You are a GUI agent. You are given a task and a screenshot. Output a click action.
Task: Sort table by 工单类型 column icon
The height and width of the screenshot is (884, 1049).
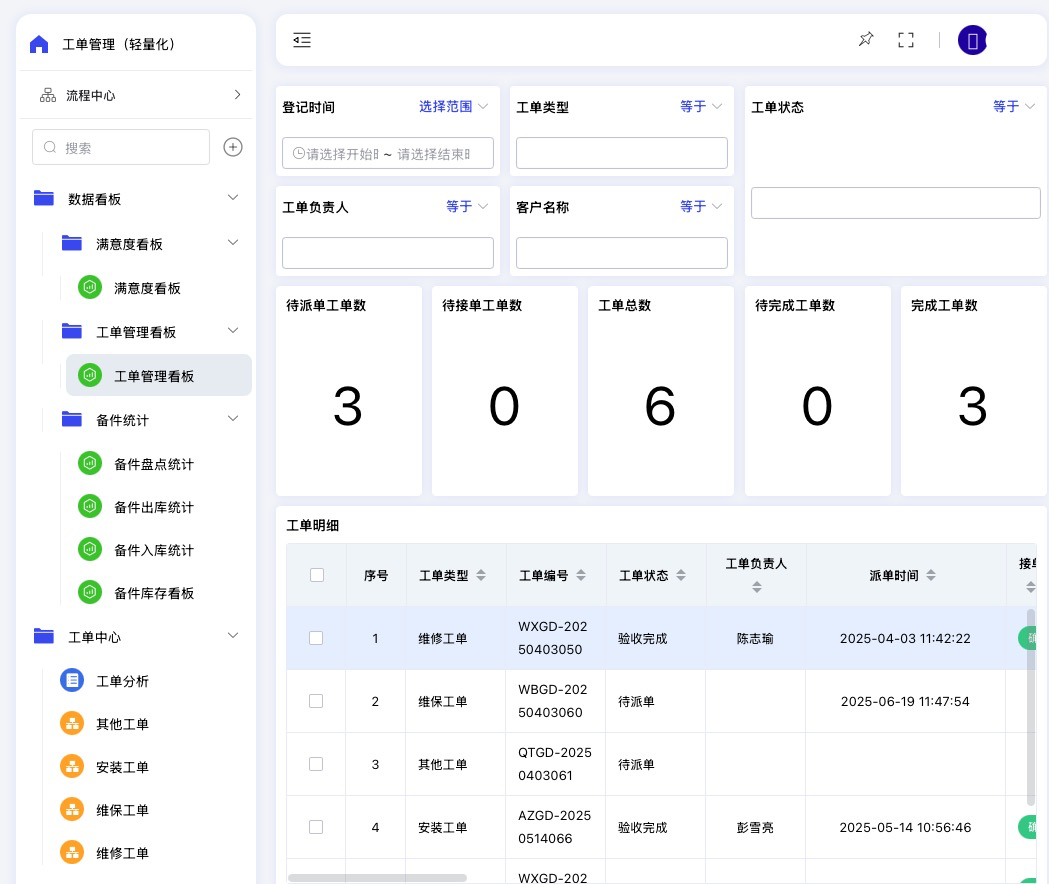point(481,575)
